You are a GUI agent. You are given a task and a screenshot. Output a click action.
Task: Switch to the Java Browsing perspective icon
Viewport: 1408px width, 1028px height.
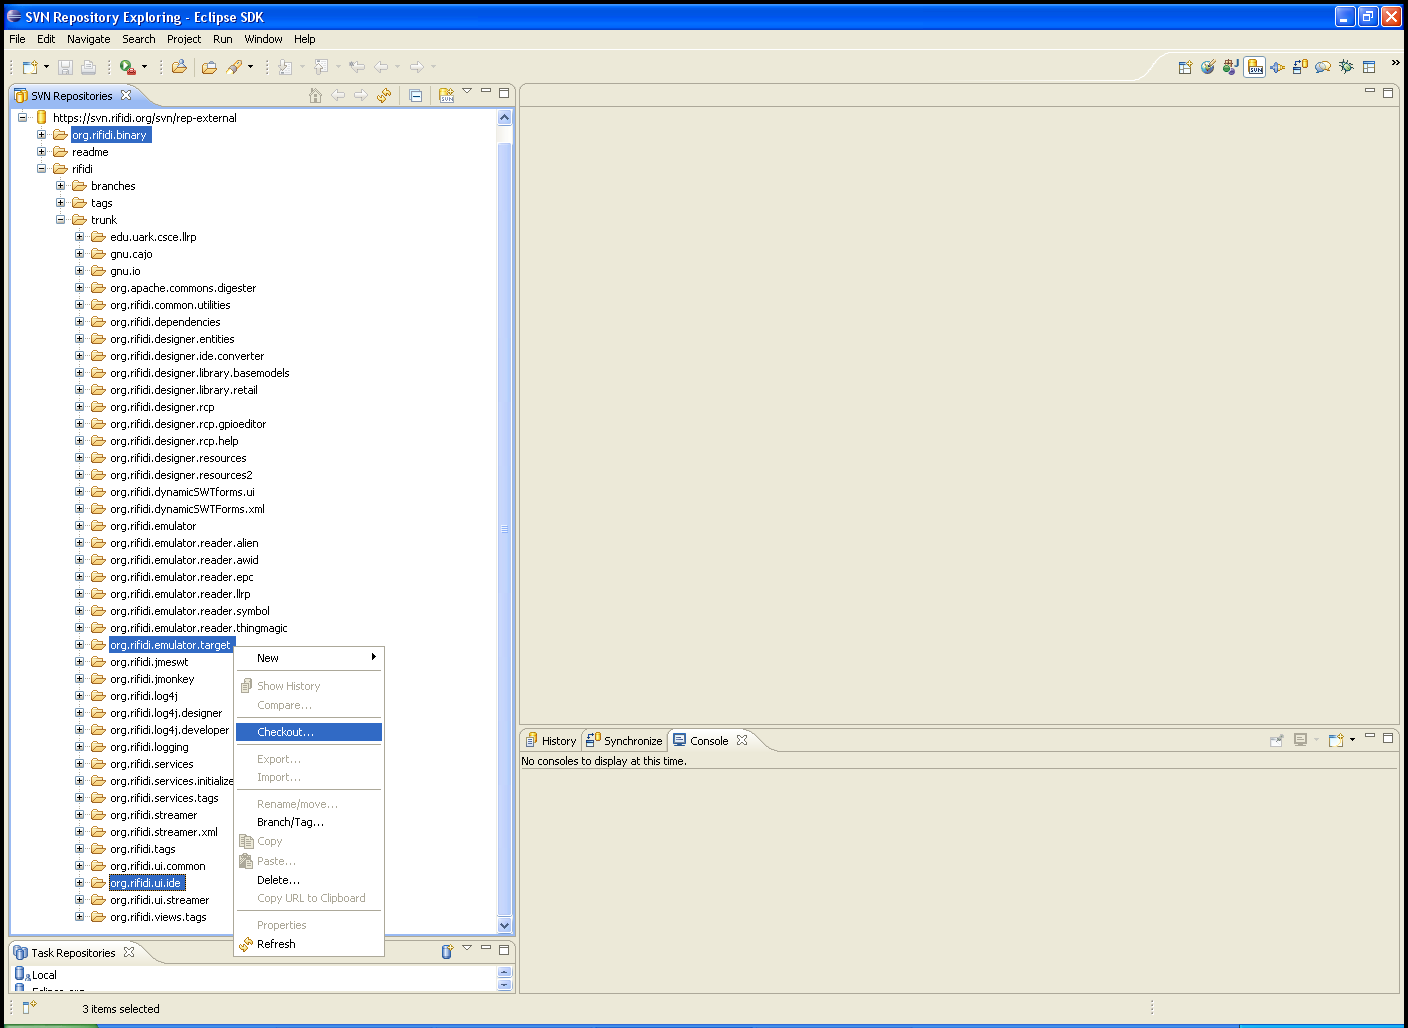pos(1208,67)
